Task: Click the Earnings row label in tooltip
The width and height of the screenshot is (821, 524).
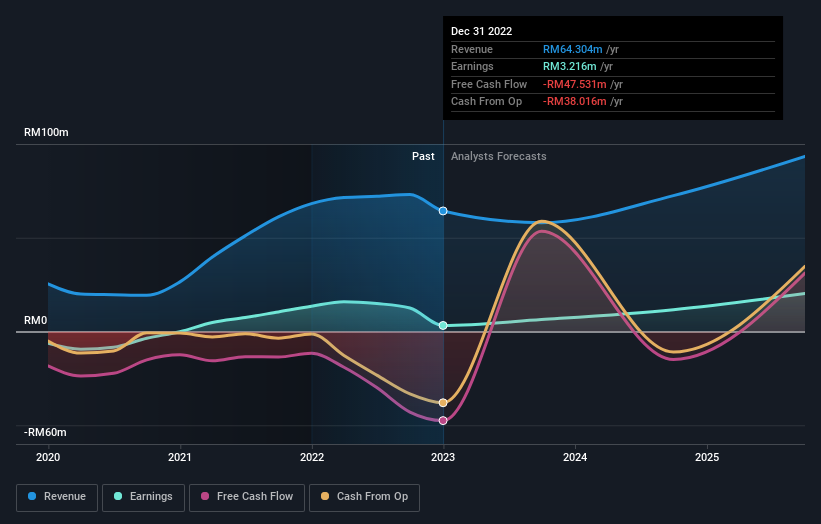Action: (472, 66)
